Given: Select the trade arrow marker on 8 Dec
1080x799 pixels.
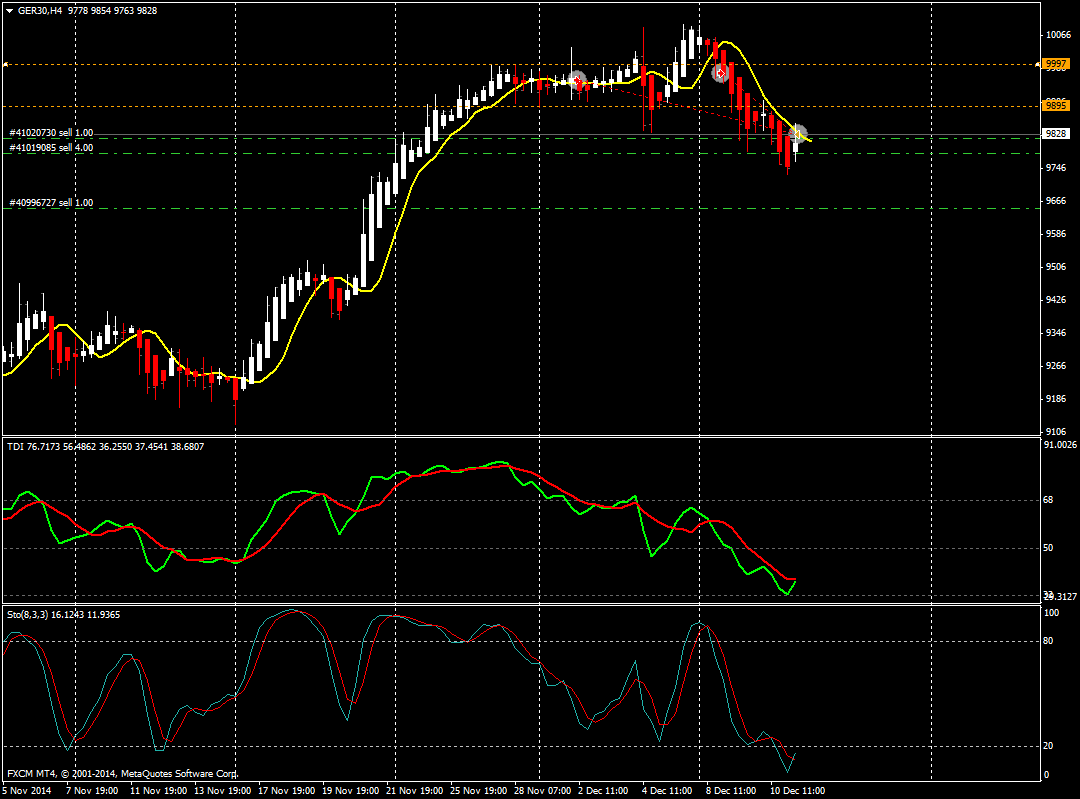Looking at the screenshot, I should pyautogui.click(x=720, y=72).
